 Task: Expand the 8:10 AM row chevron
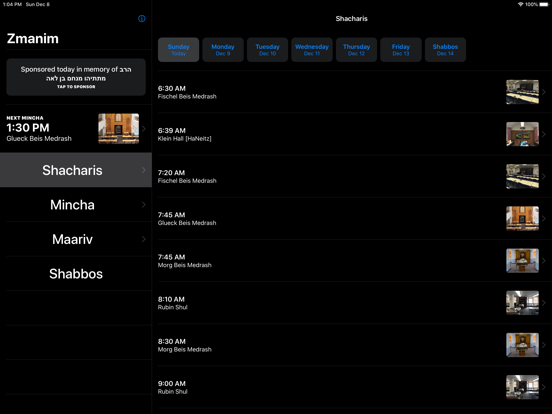(x=544, y=303)
